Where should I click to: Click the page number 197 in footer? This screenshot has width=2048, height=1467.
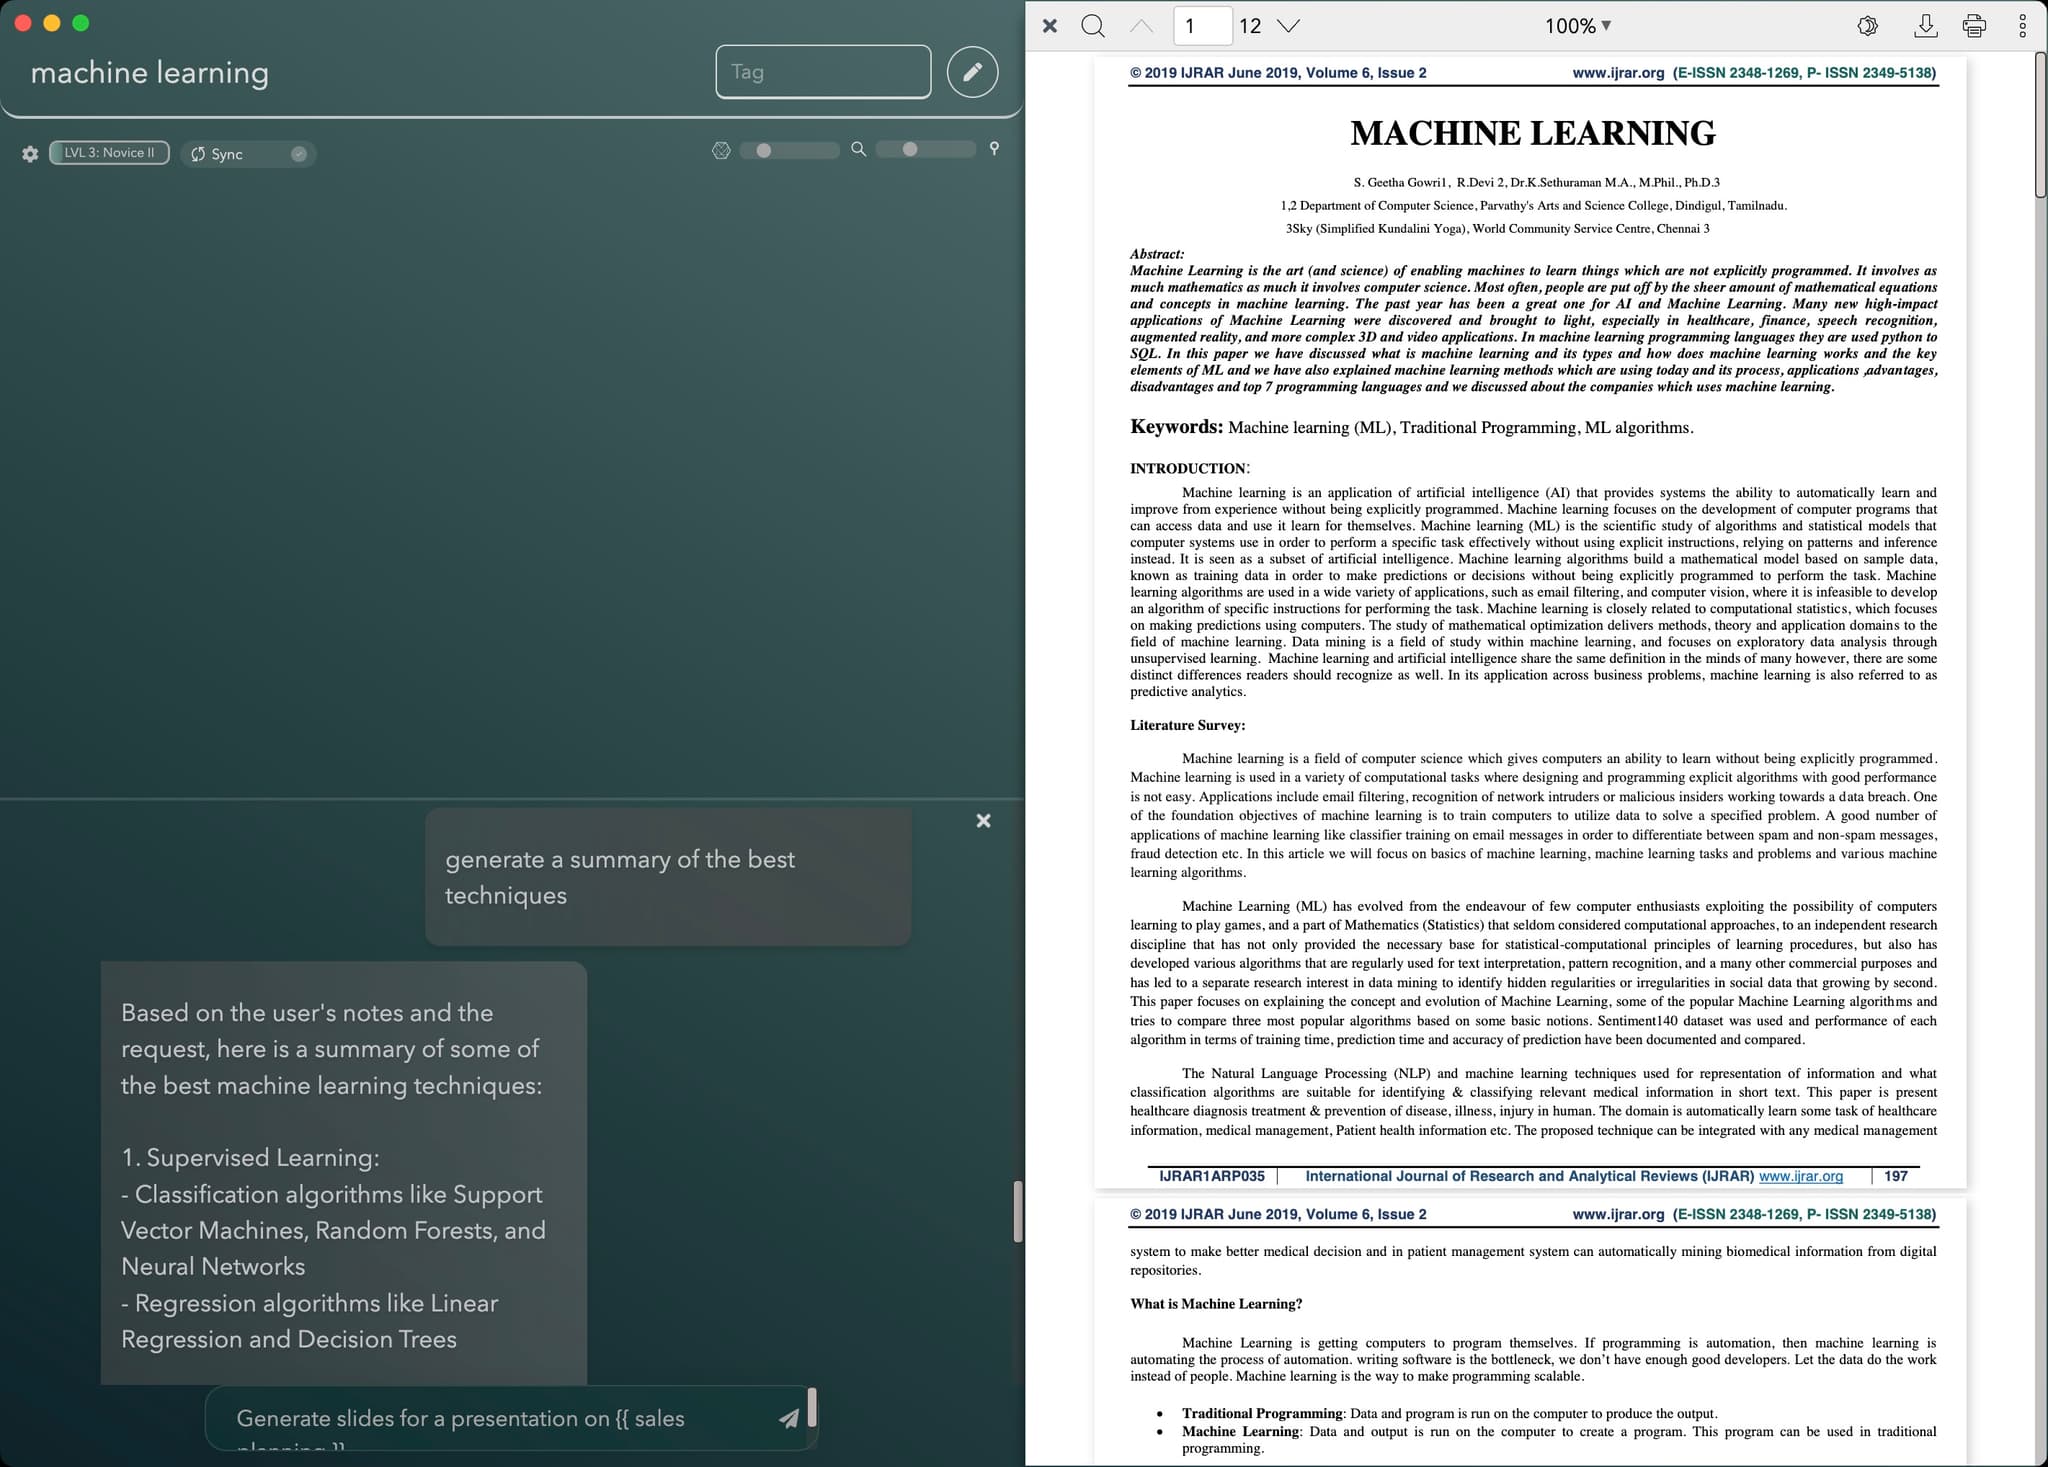[1896, 1176]
